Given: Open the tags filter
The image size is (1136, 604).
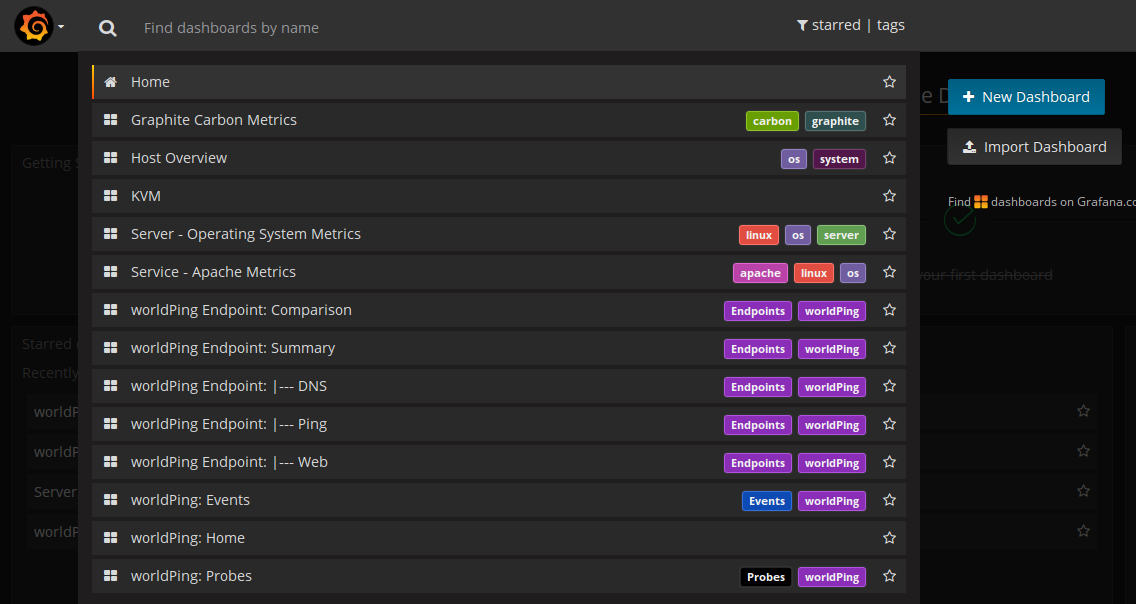Looking at the screenshot, I should [890, 25].
